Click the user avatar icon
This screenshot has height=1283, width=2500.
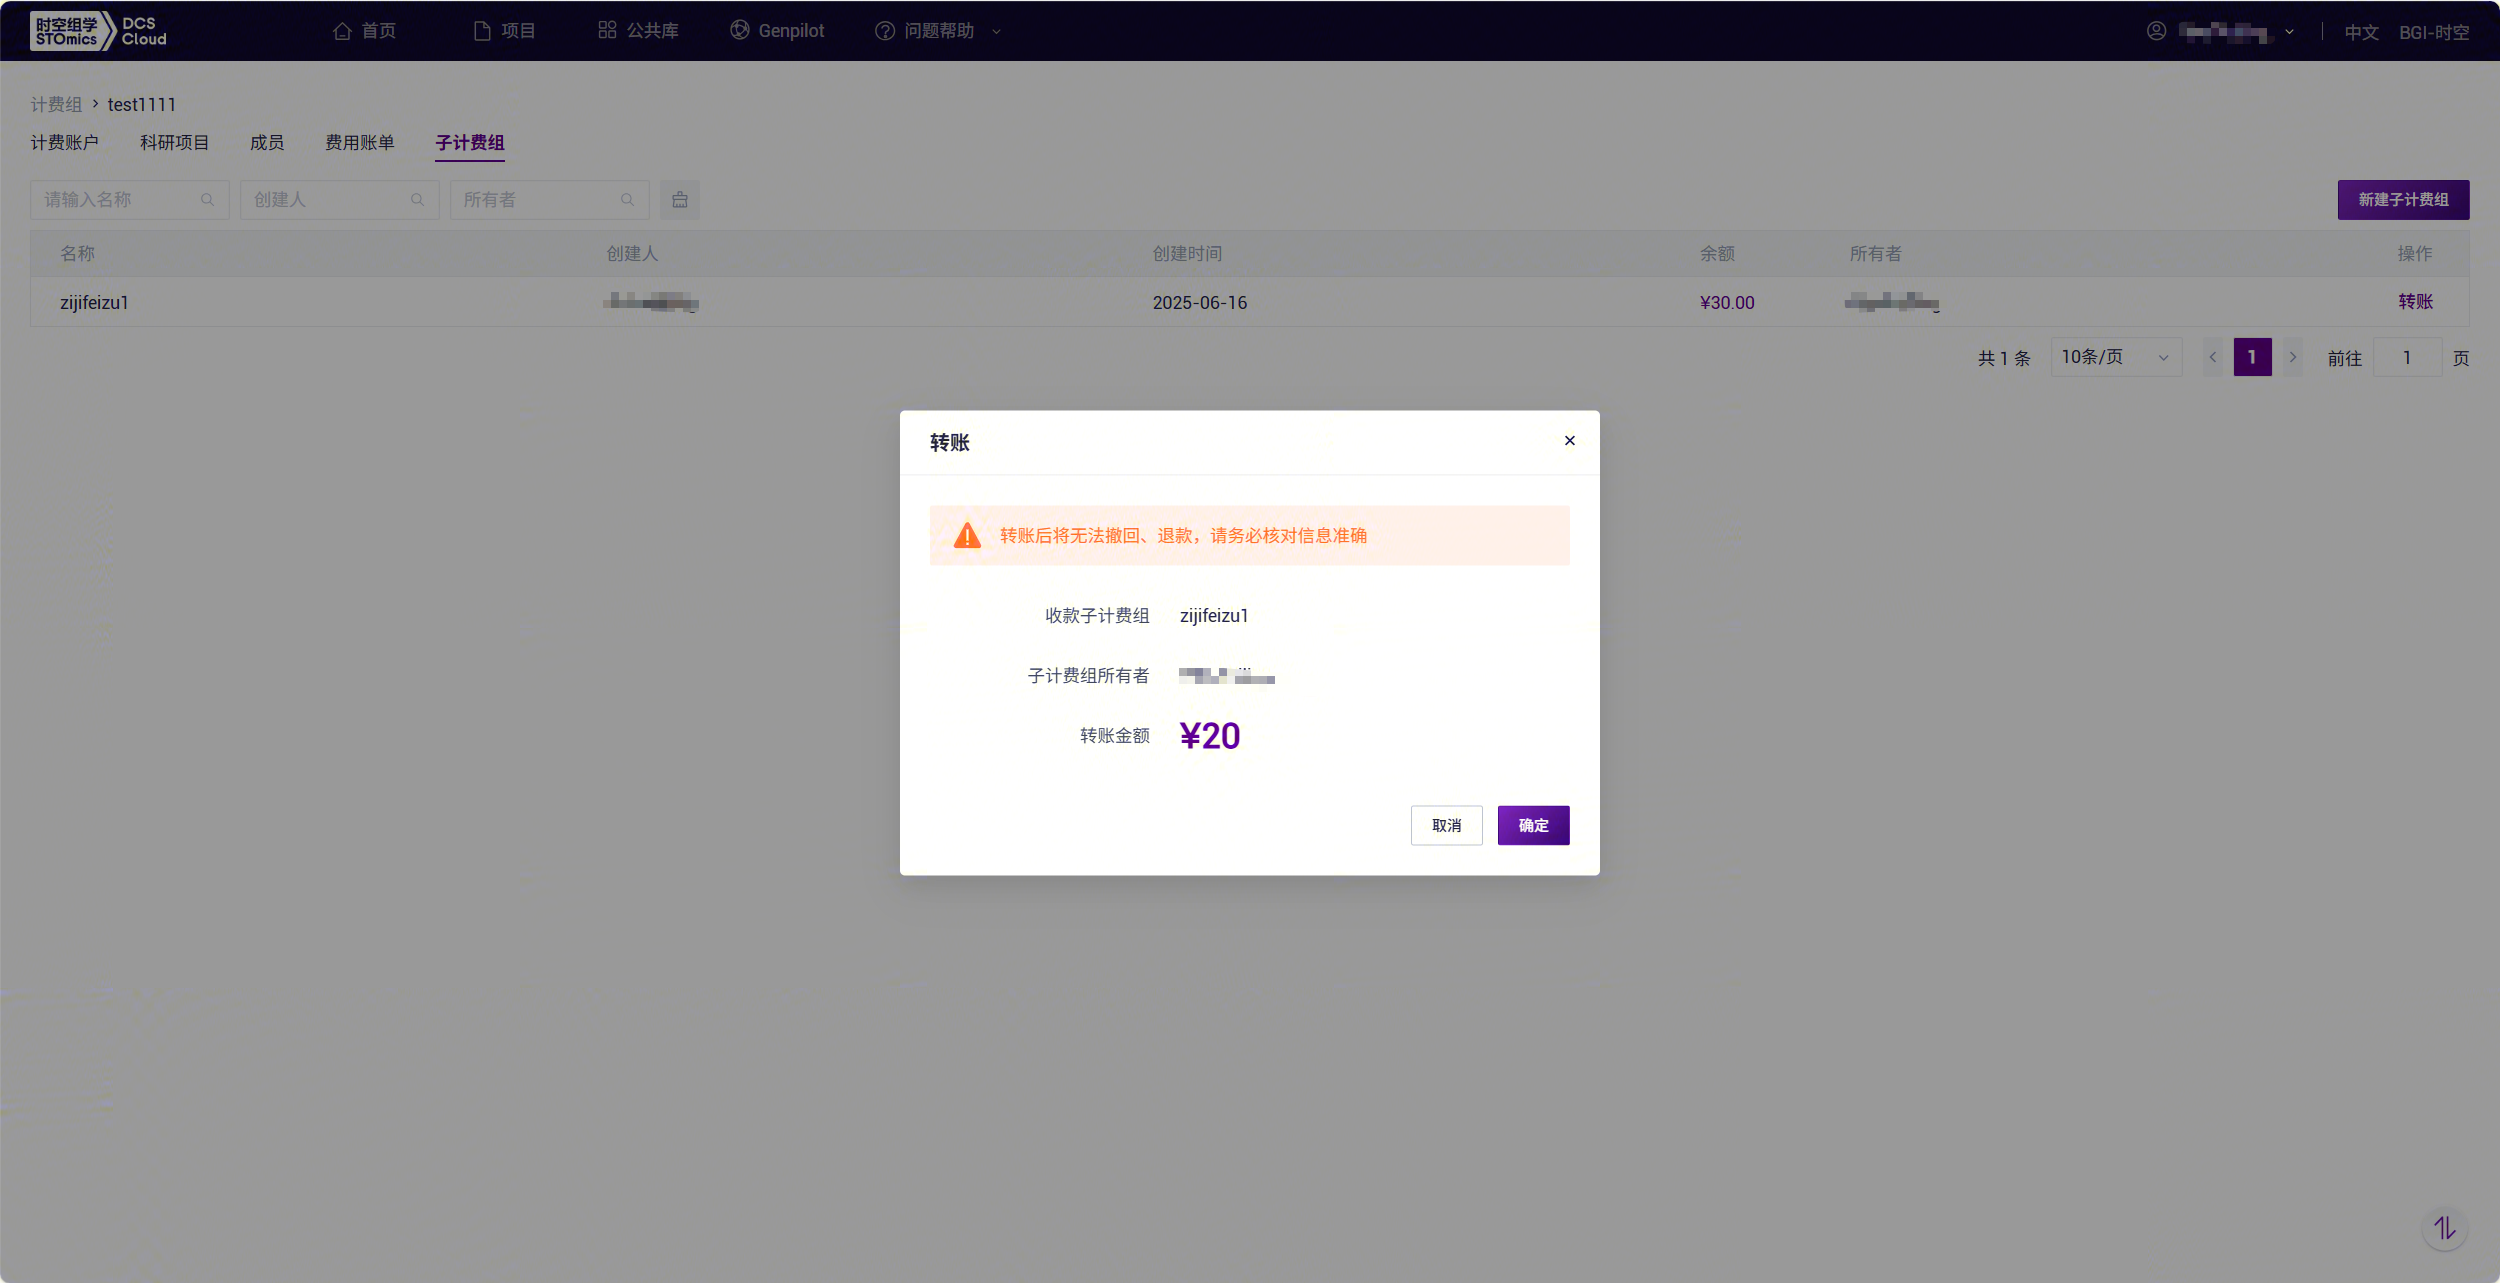tap(2156, 31)
